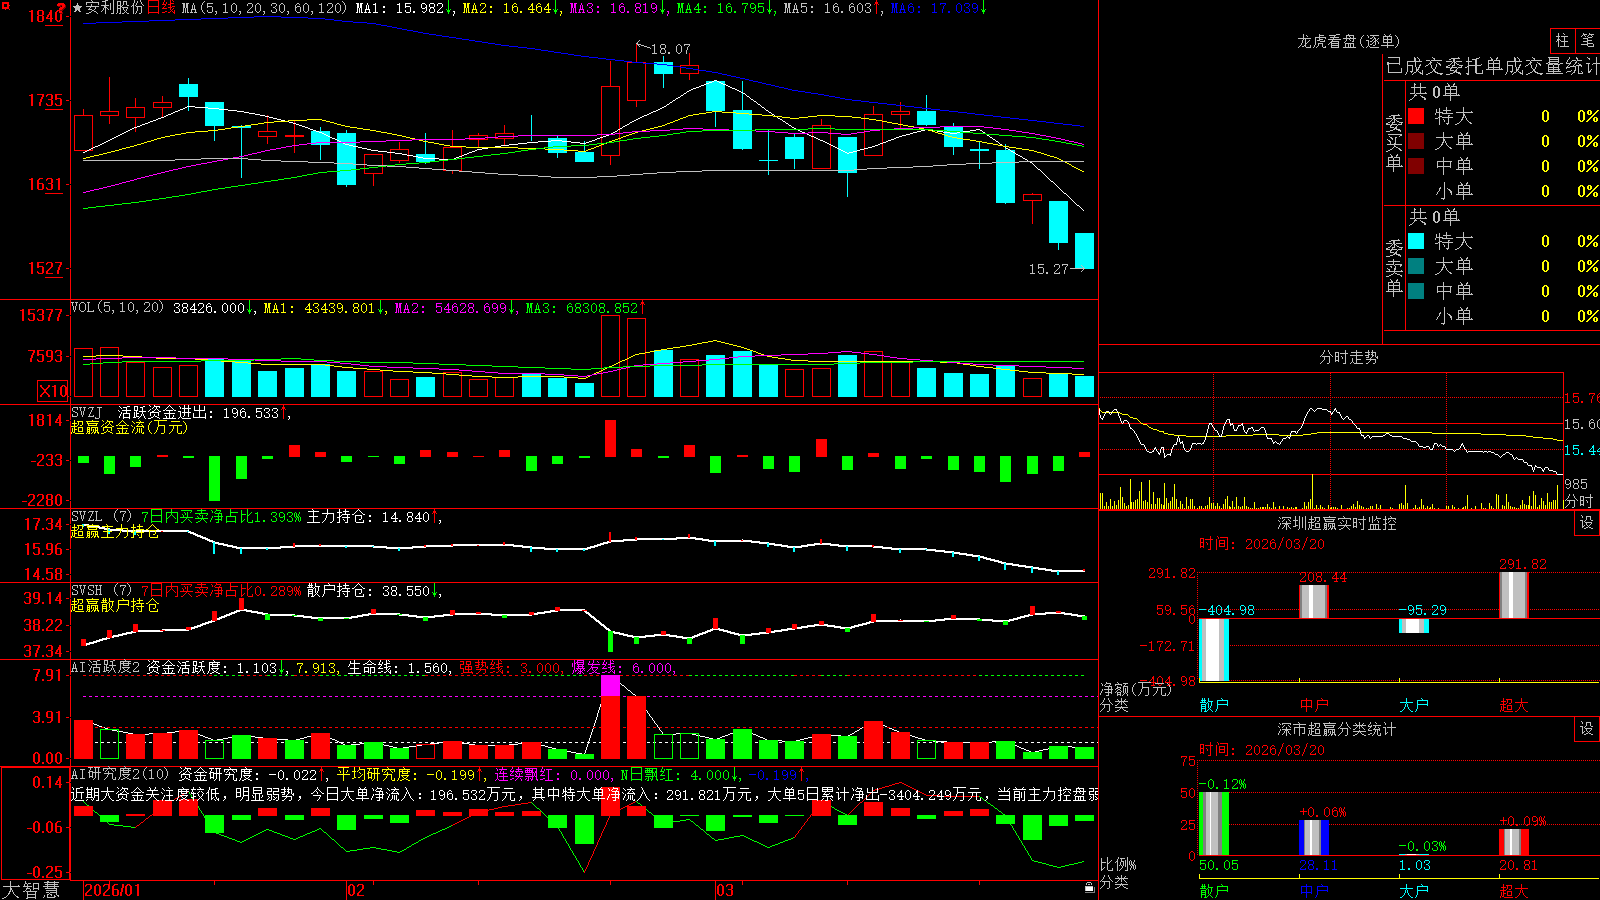The image size is (1600, 900).
Task: Click the volume value 38426.000
Action: pos(209,308)
